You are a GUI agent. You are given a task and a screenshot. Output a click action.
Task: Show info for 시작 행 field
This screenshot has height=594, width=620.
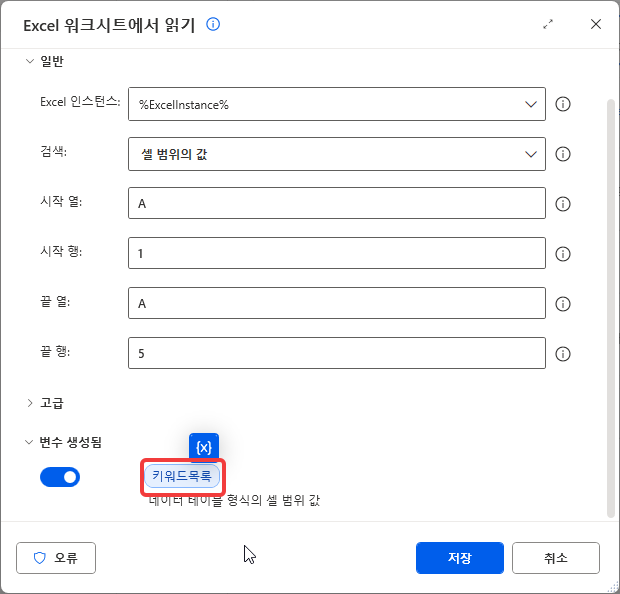pos(563,254)
